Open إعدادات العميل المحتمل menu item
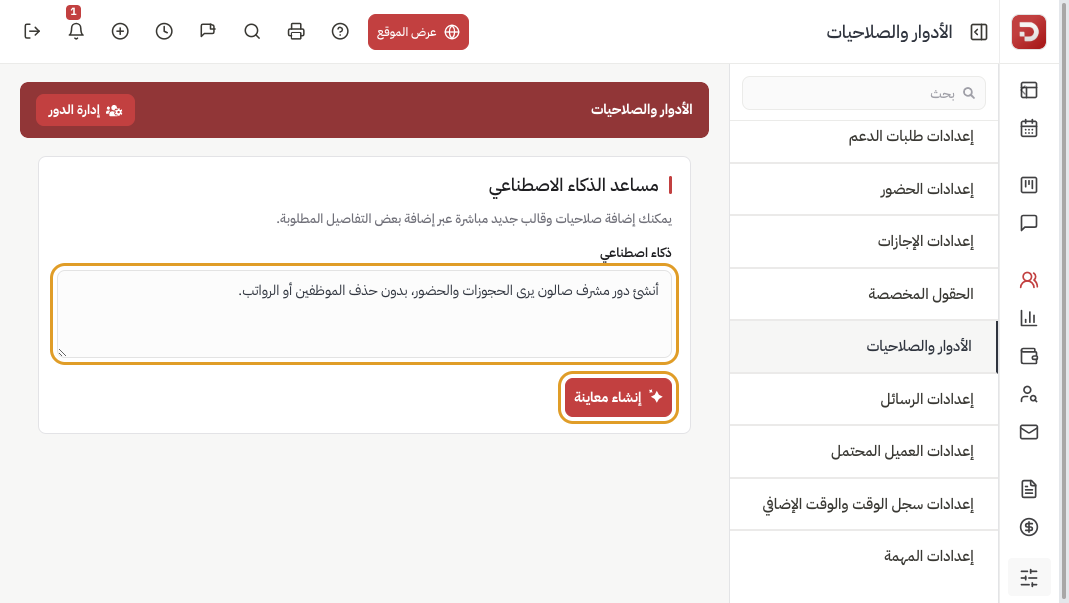Image resolution: width=1069 pixels, height=603 pixels. pyautogui.click(x=864, y=452)
